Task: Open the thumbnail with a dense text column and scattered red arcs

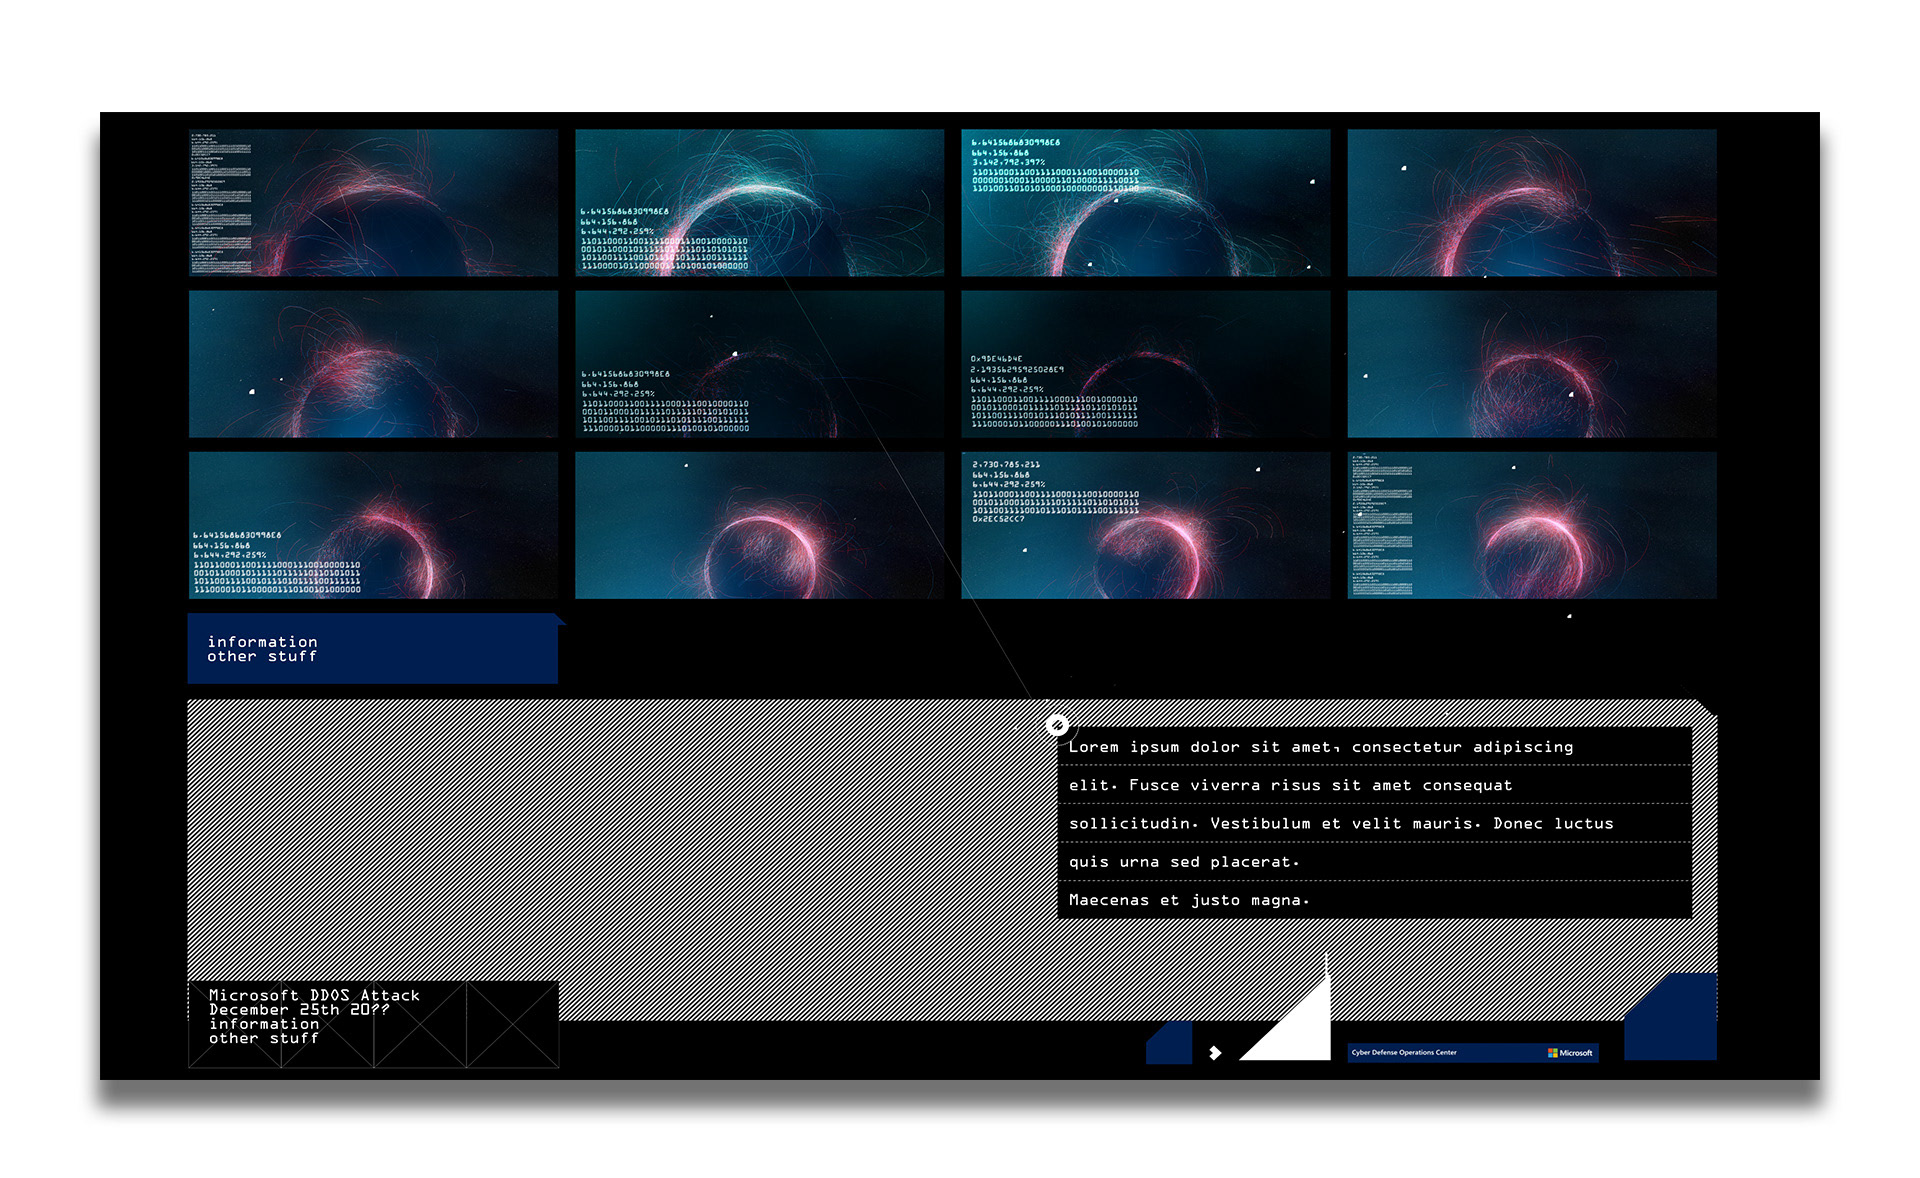Action: click(373, 202)
